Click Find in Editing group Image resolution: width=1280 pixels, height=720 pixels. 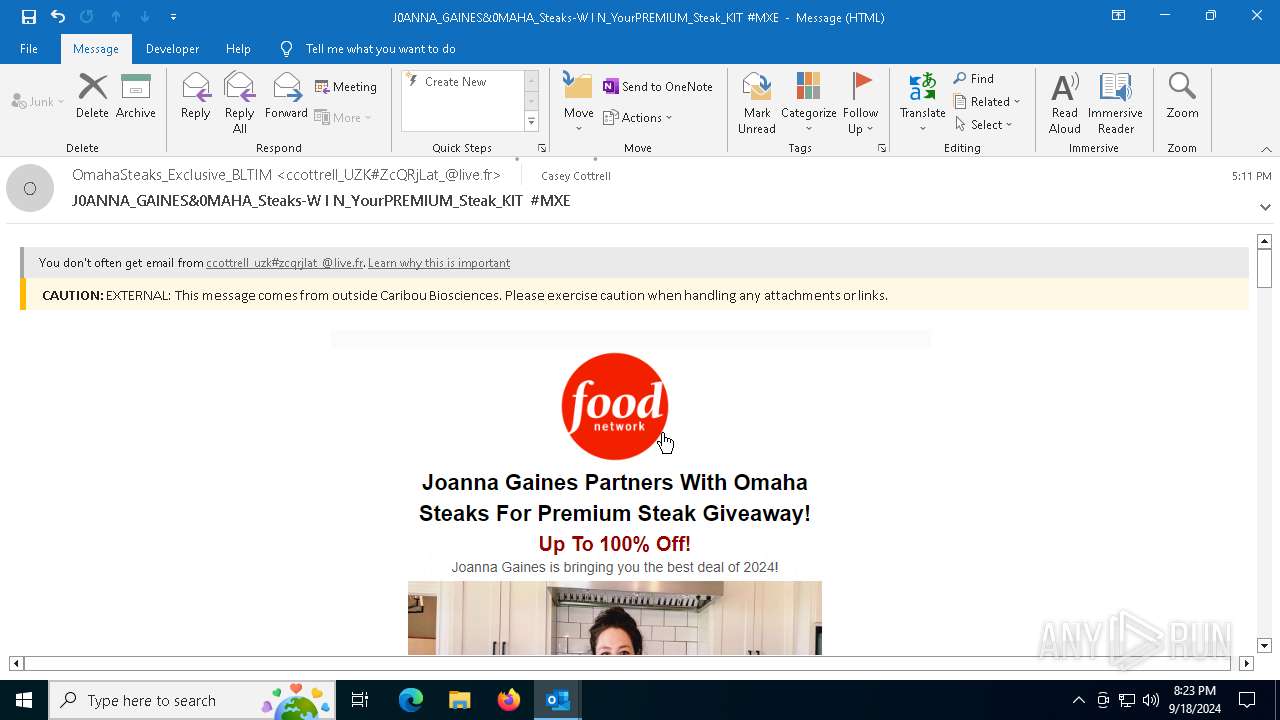974,79
